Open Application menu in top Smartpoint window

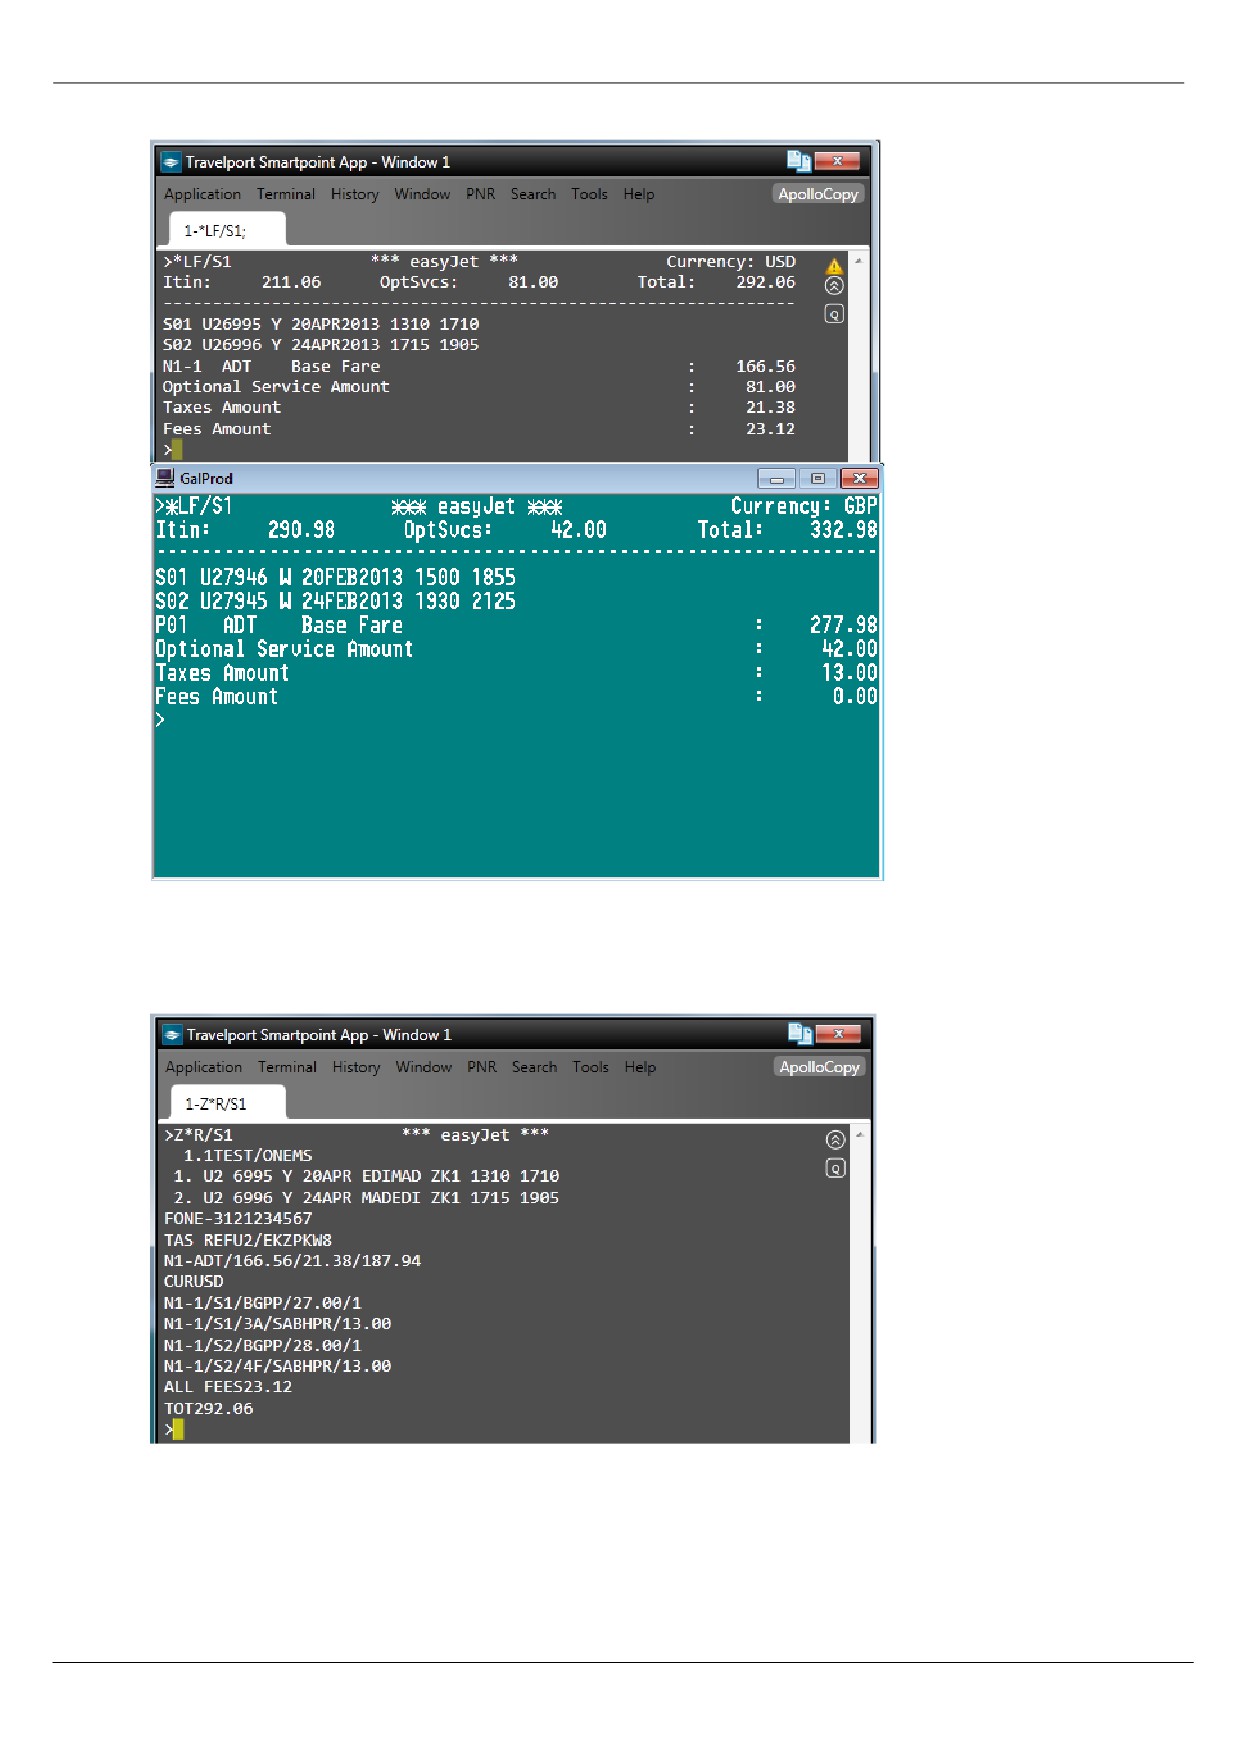pos(202,194)
